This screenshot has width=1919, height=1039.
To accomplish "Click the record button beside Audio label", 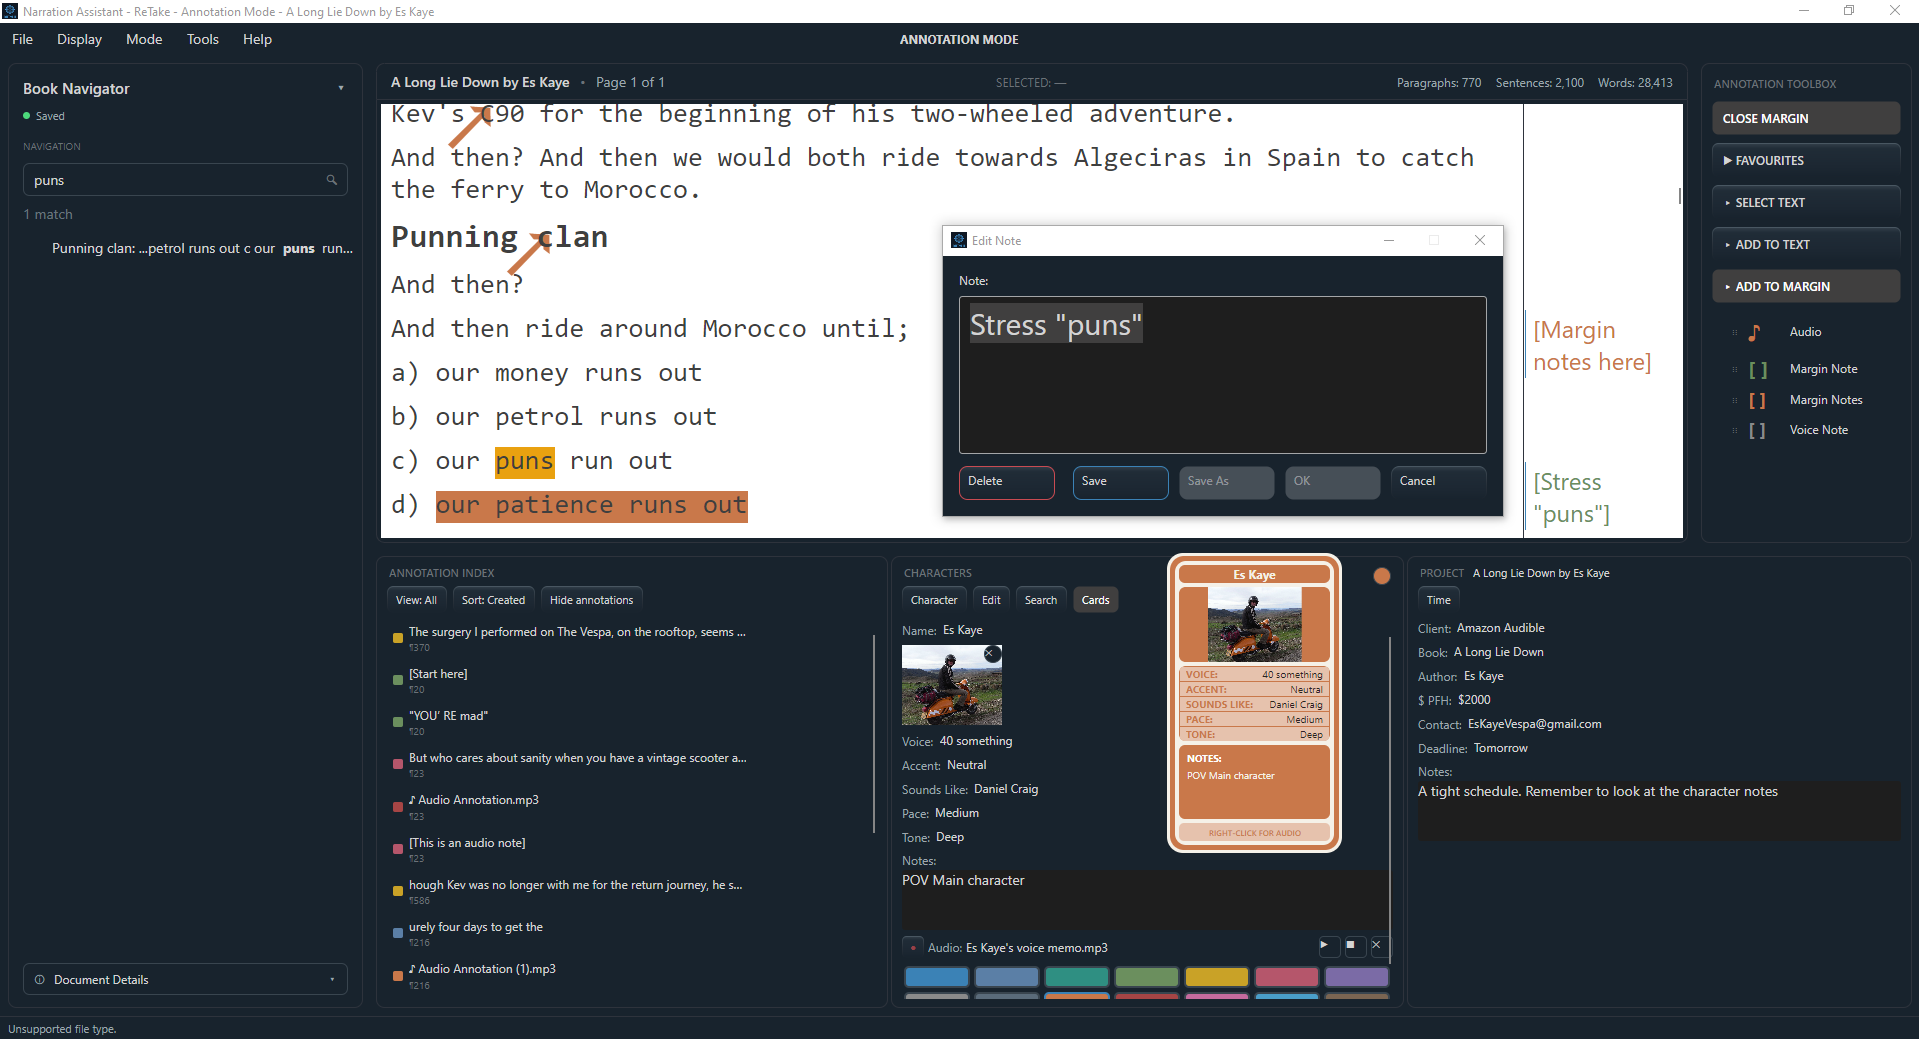I will click(x=913, y=948).
